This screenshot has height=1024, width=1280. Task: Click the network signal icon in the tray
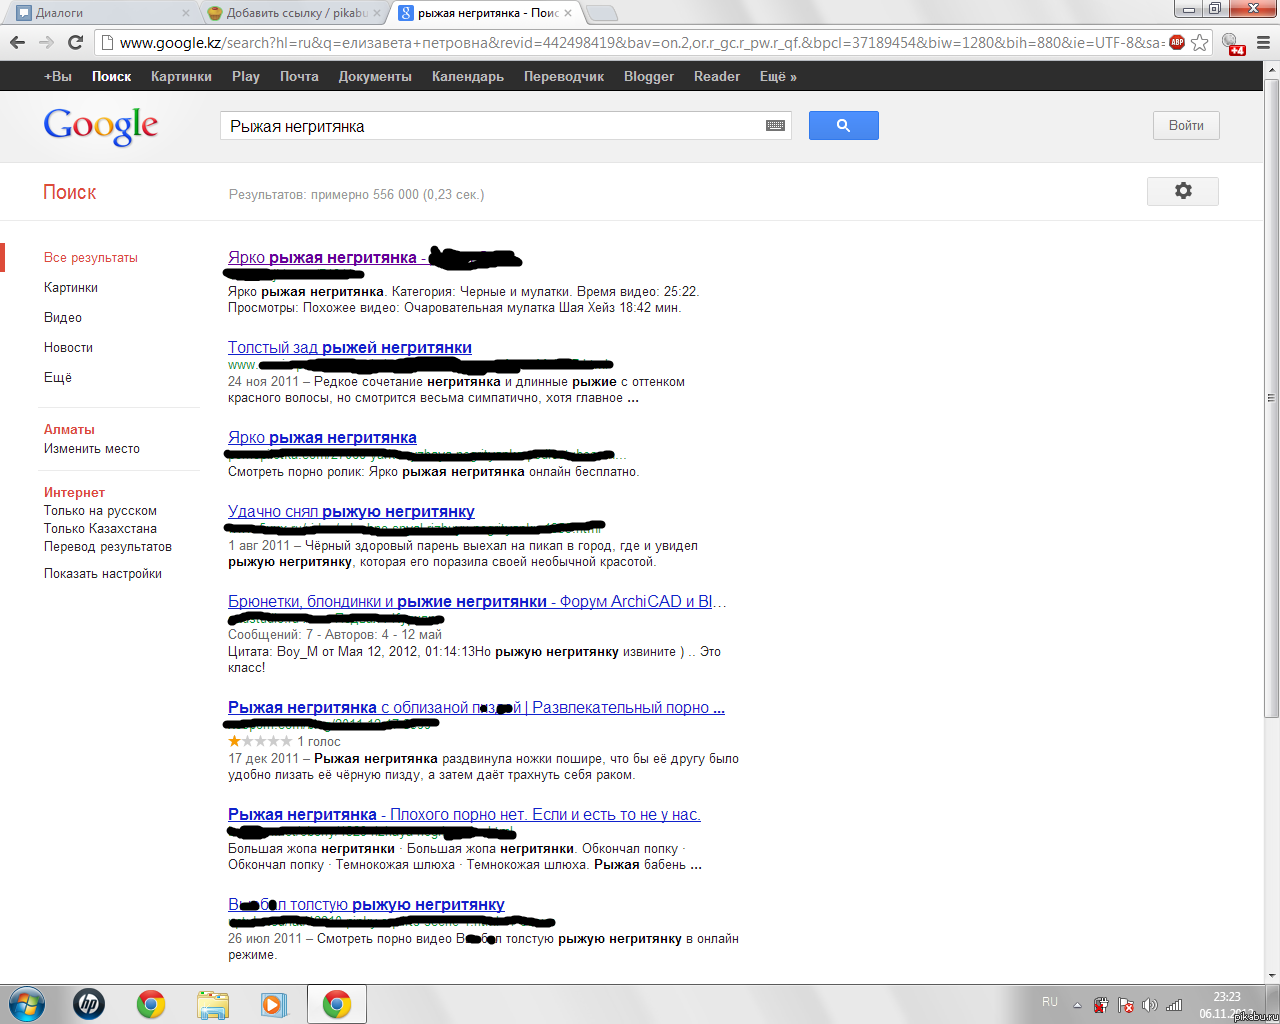[x=1174, y=1005]
